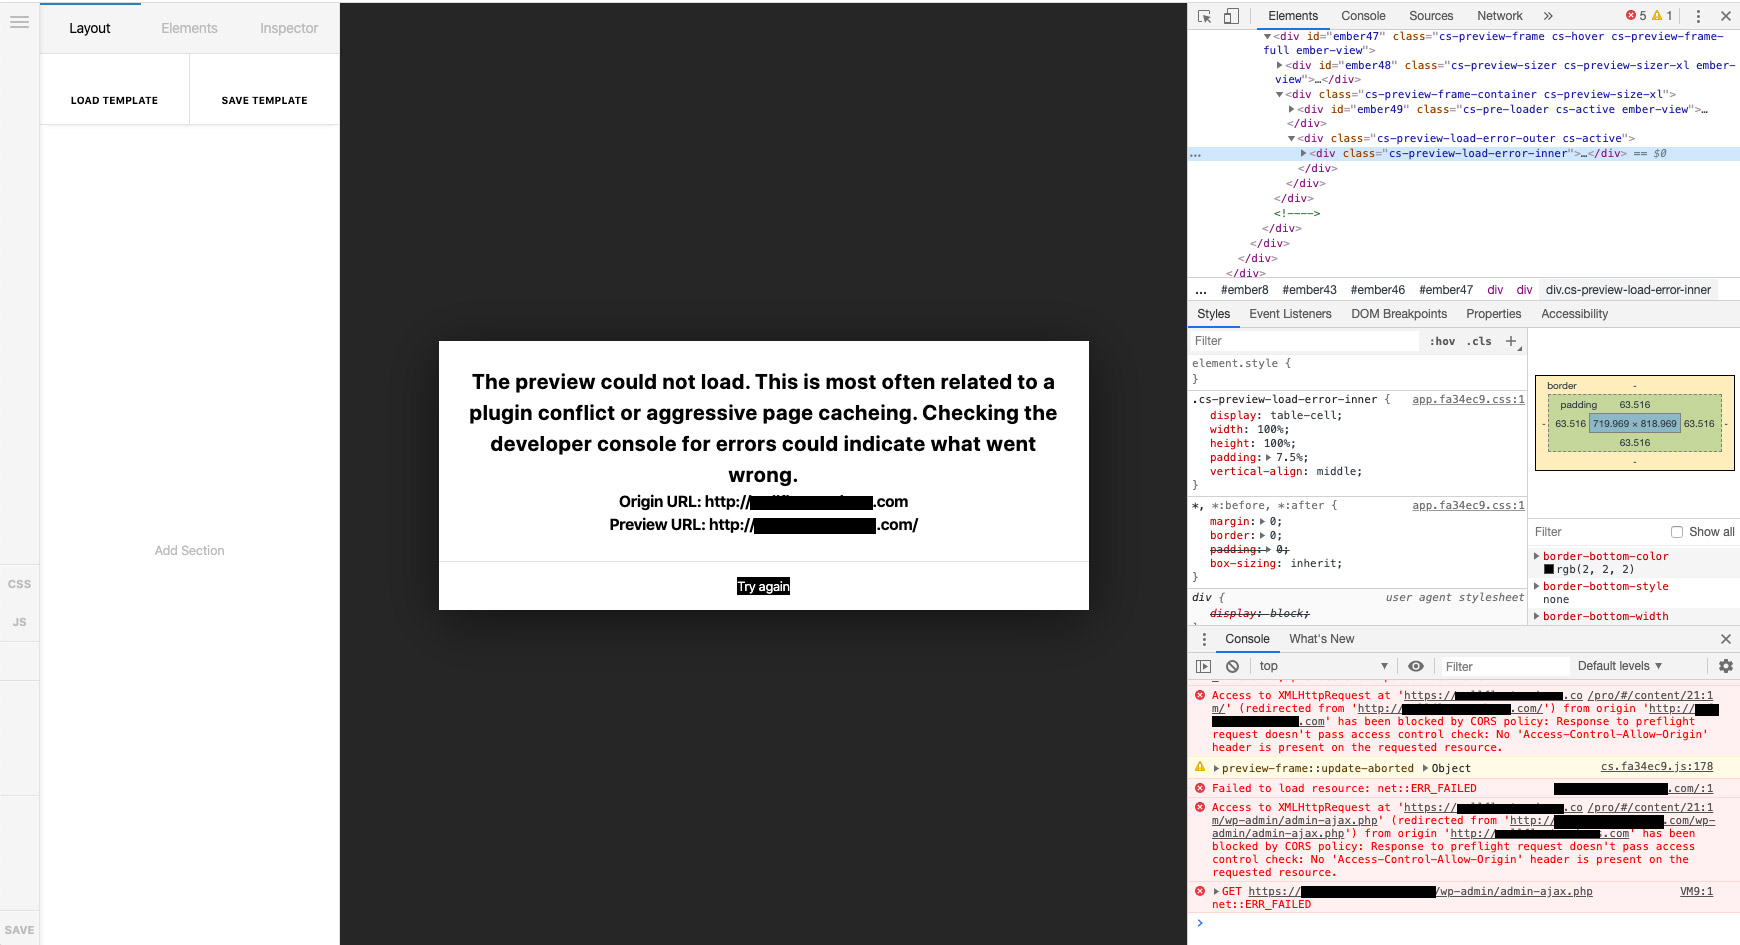Expand the border-bottom-style computed property

(x=1537, y=586)
